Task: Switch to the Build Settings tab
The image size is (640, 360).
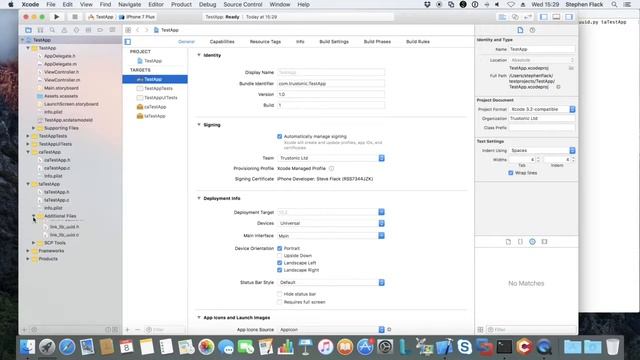Action: coord(334,42)
